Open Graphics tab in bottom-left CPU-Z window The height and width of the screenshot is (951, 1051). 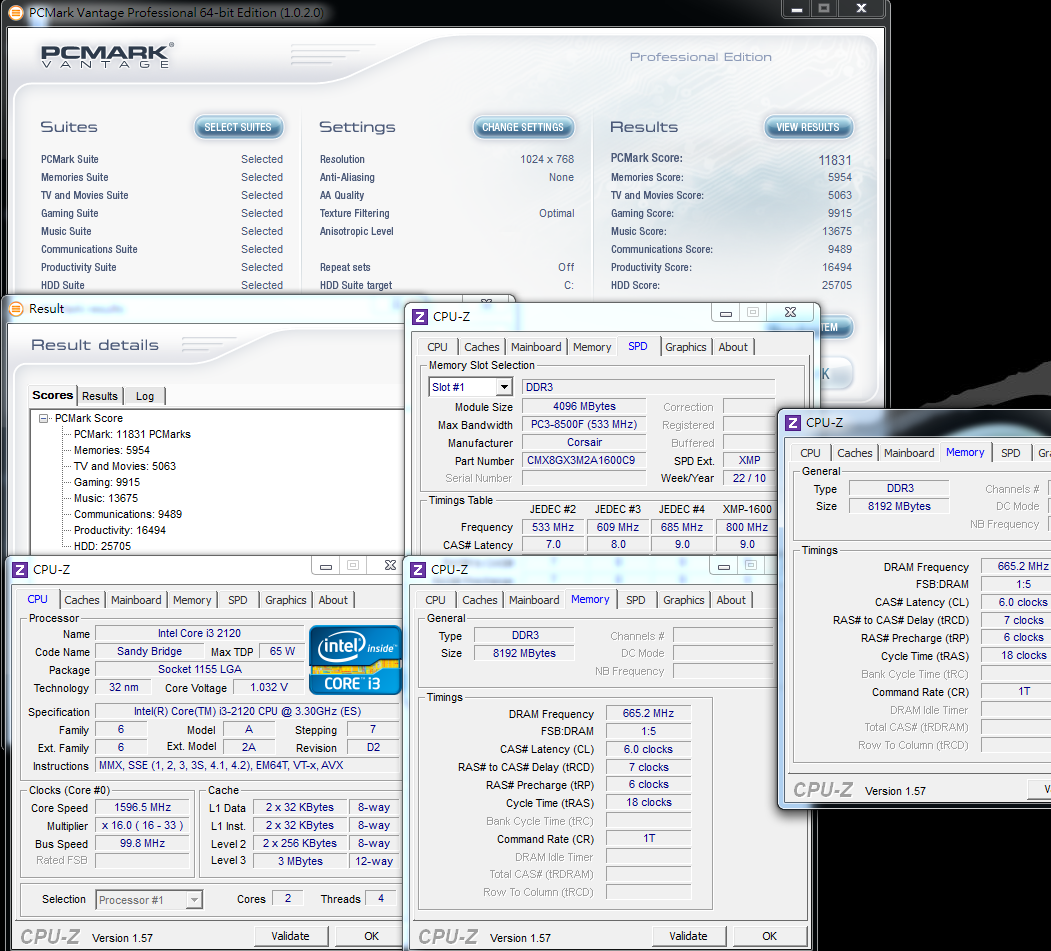tap(286, 600)
